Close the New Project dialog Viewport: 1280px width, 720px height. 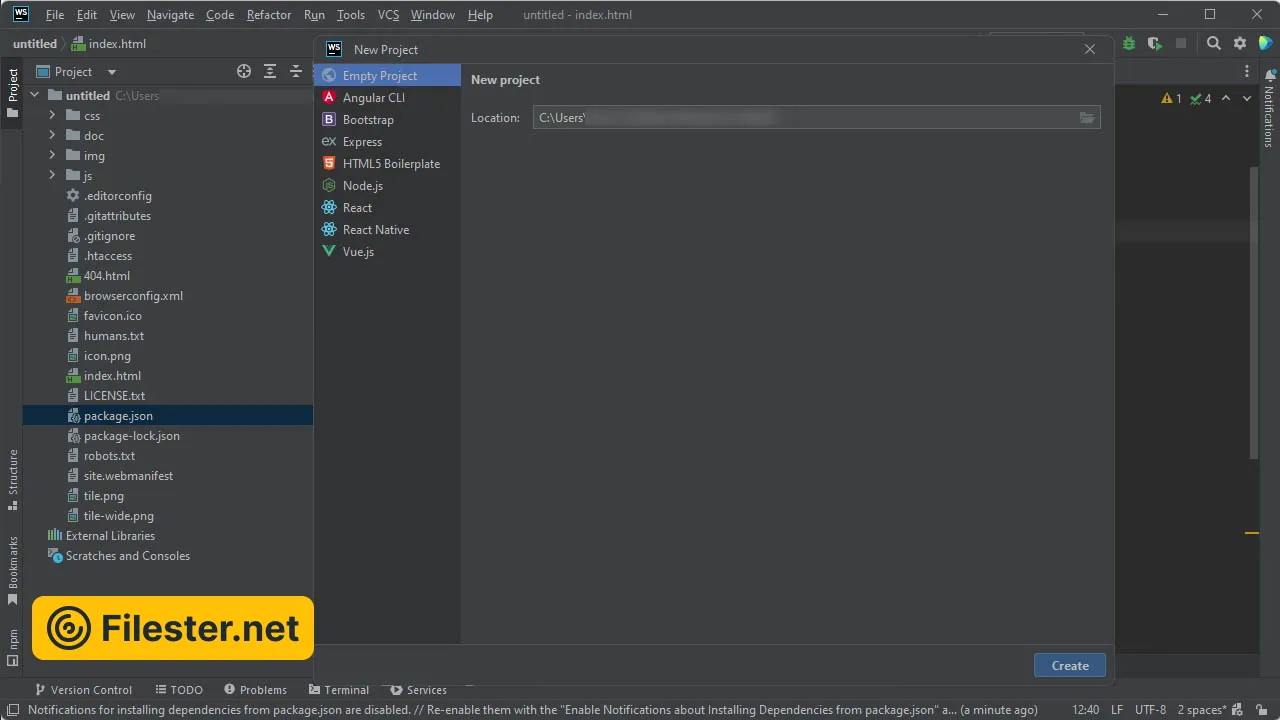pos(1090,49)
